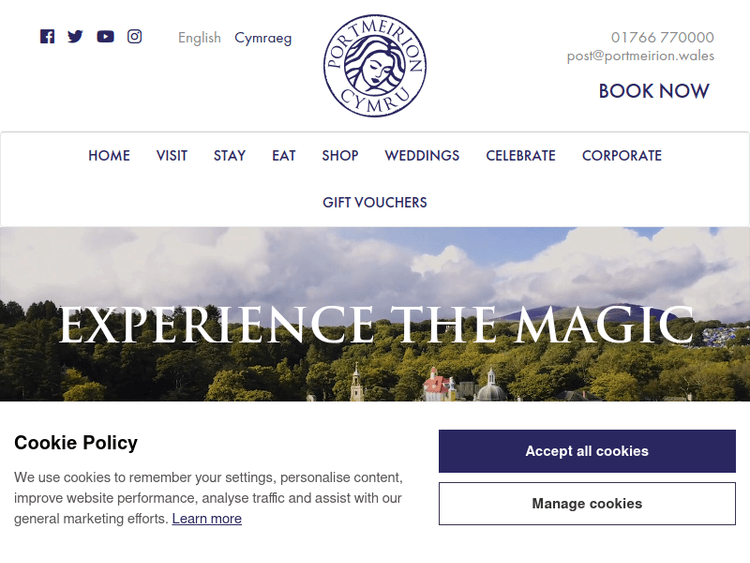The image size is (750, 563).
Task: Go to the CORPORATE page
Action: point(622,155)
